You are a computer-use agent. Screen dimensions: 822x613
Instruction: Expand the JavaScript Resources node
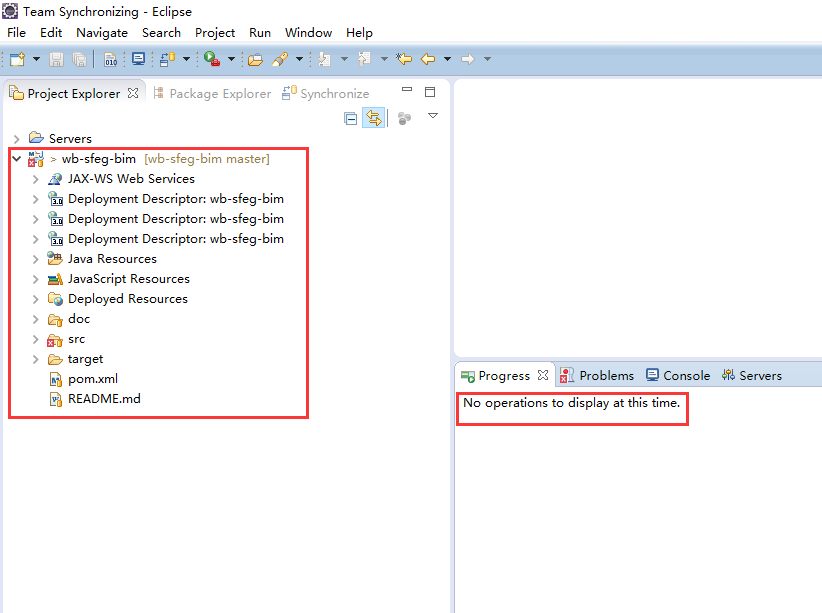pos(35,279)
